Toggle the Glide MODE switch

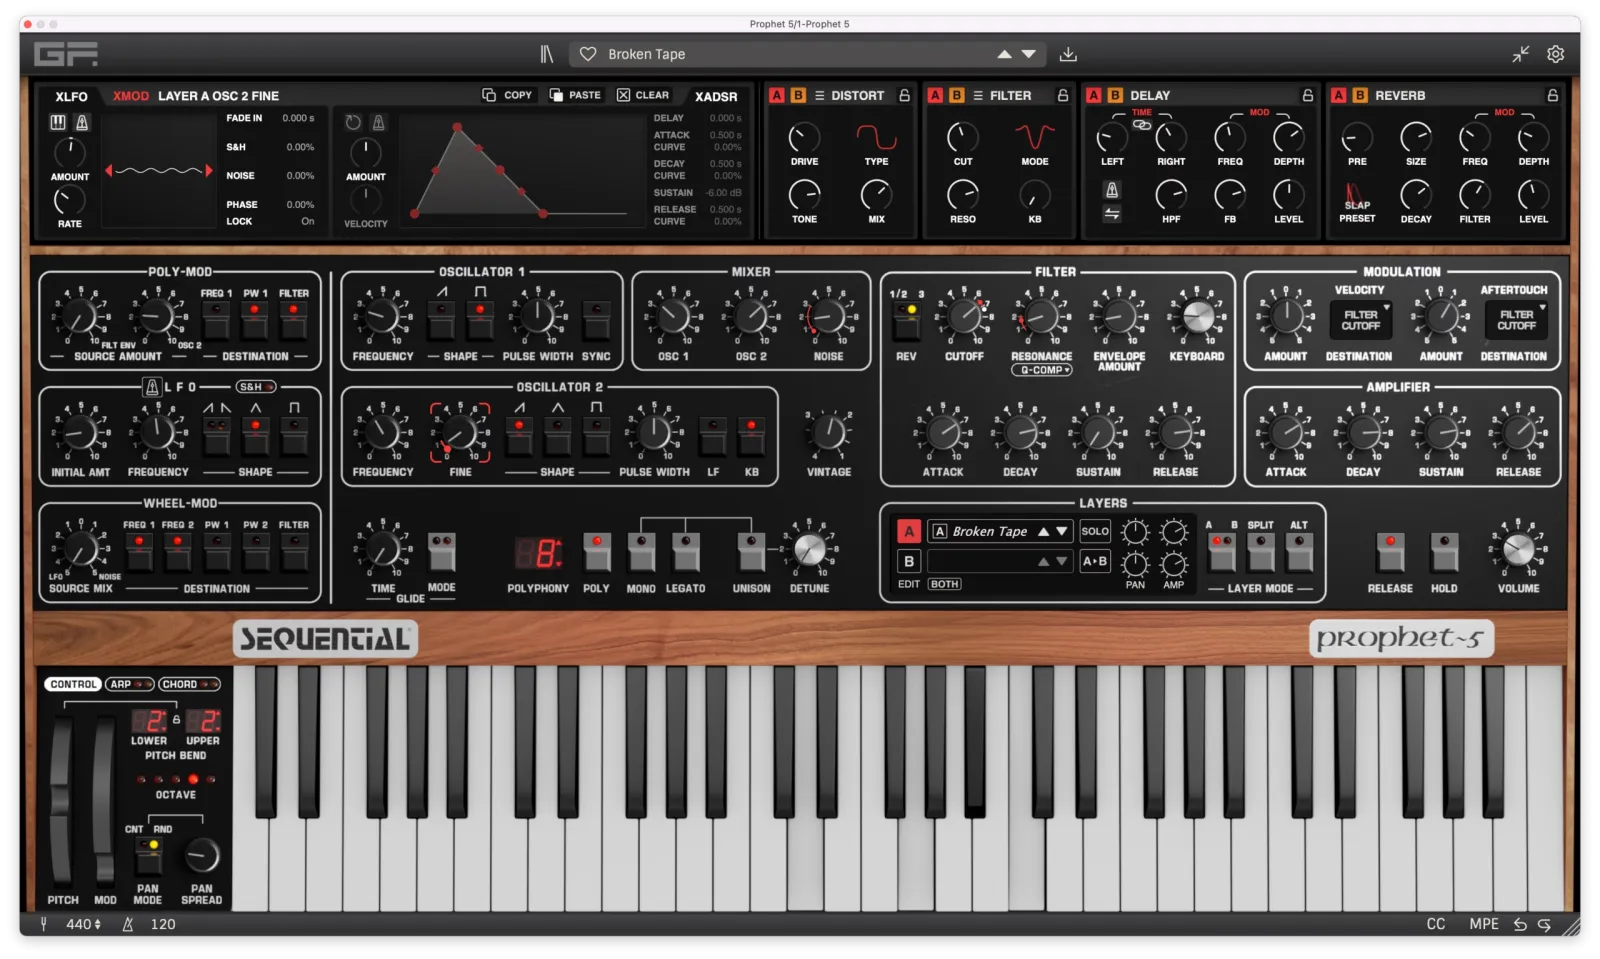coord(442,551)
